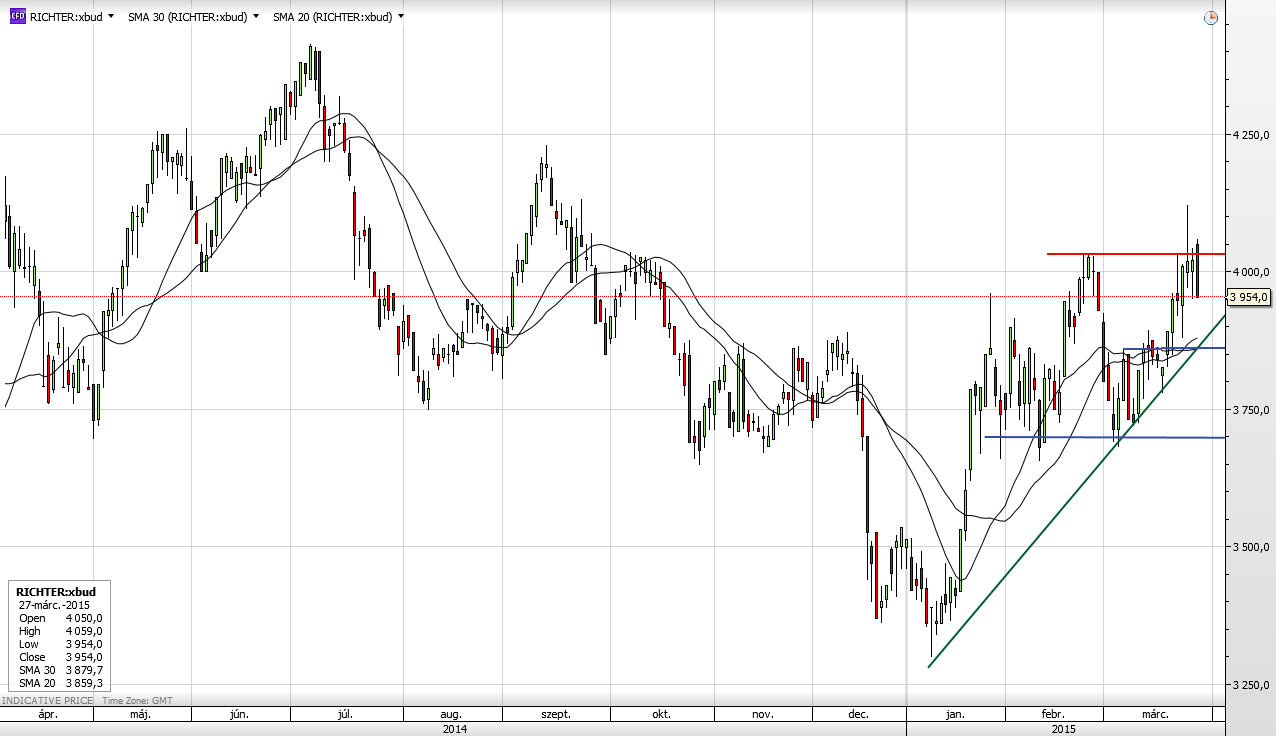Click the nov. month label
This screenshot has width=1276, height=736.
762,714
